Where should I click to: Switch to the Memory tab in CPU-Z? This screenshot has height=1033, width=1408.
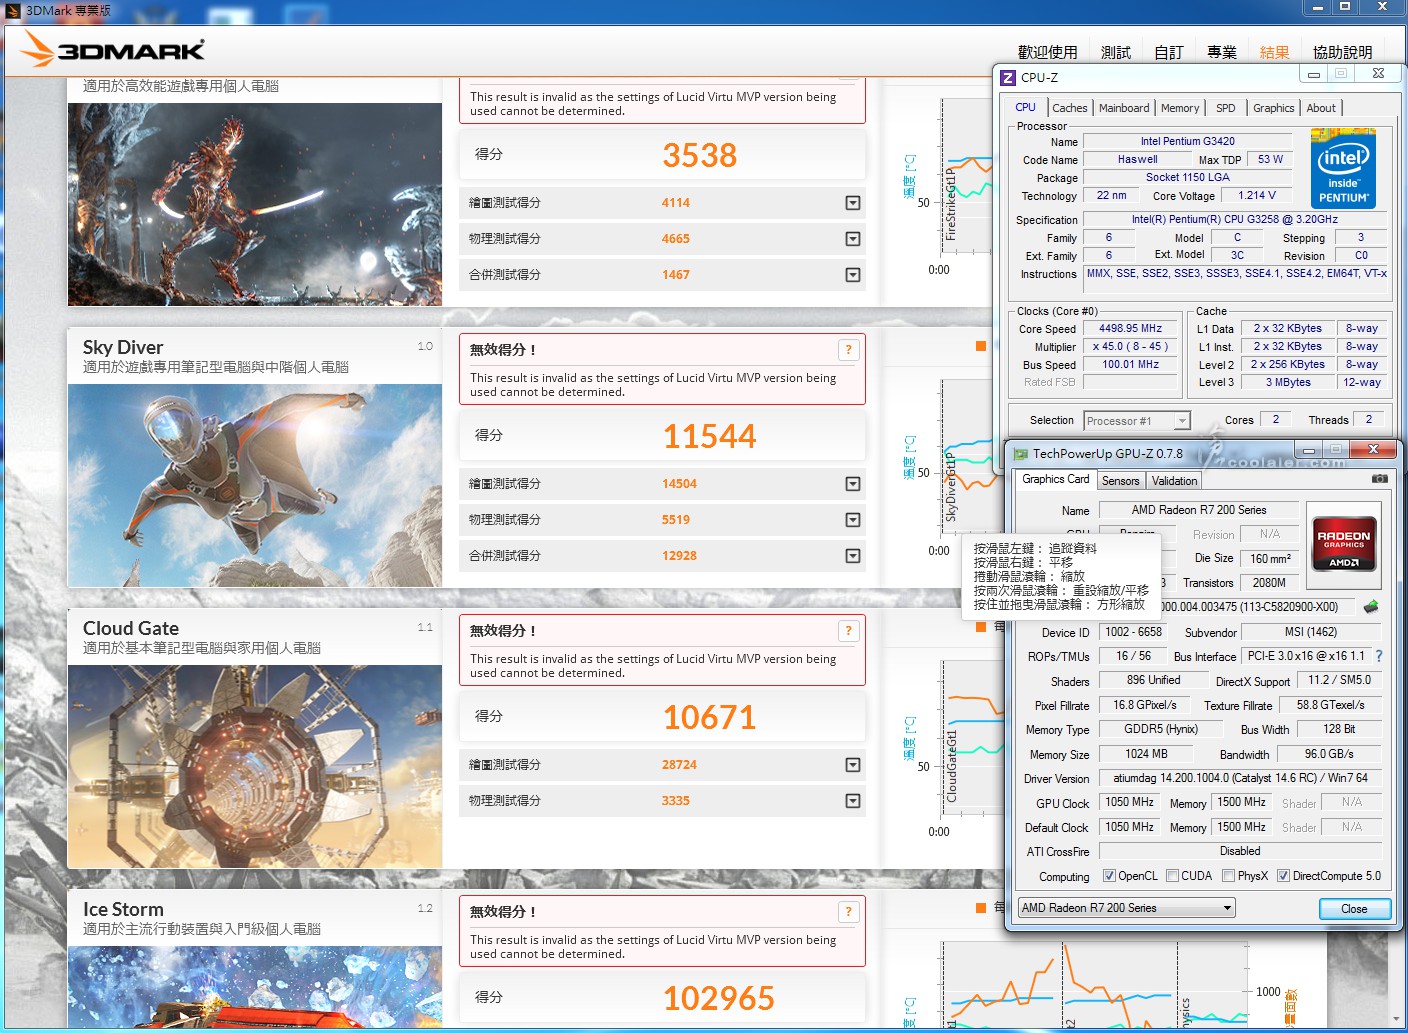(1180, 108)
